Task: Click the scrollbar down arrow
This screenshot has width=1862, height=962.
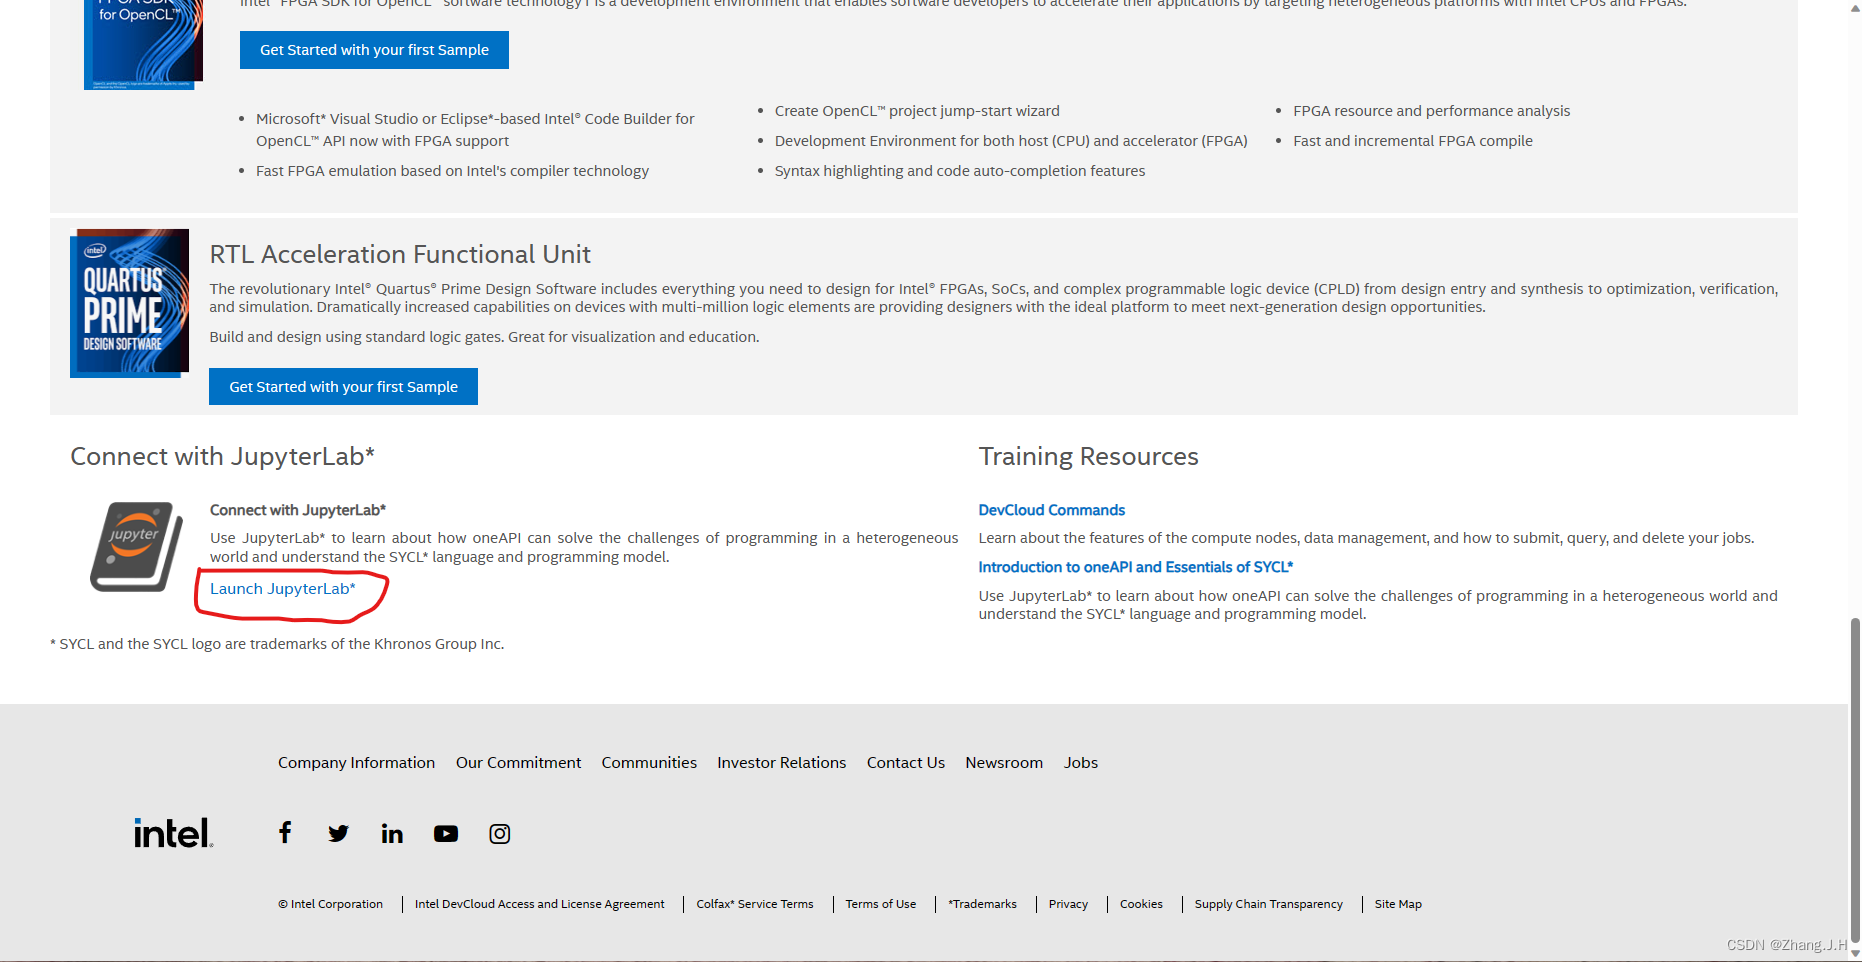Action: point(1854,953)
